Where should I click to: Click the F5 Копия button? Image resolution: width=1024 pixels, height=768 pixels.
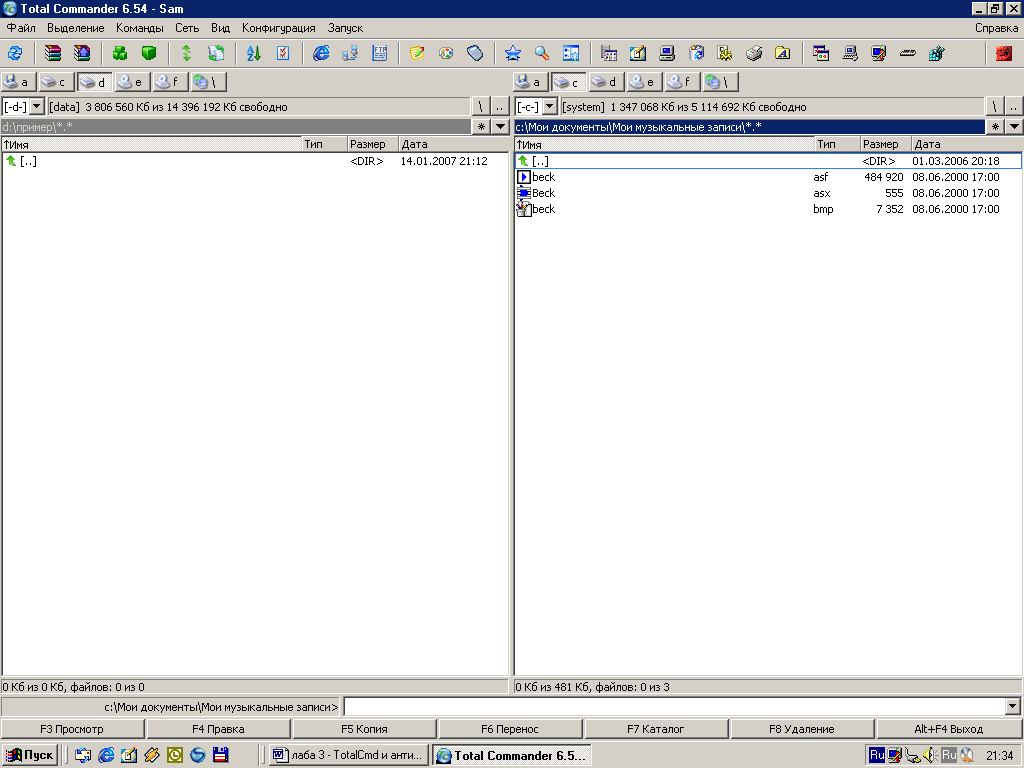364,729
